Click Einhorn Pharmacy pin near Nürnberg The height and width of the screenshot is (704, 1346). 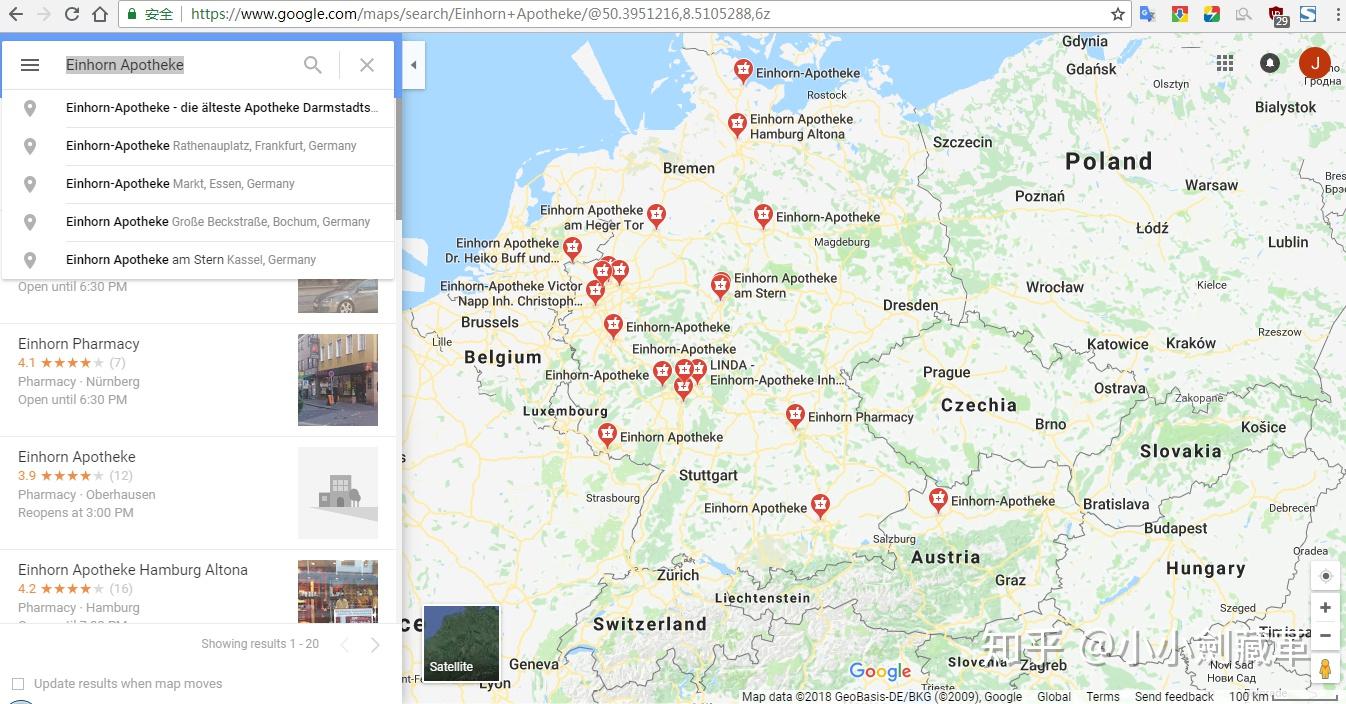[795, 415]
